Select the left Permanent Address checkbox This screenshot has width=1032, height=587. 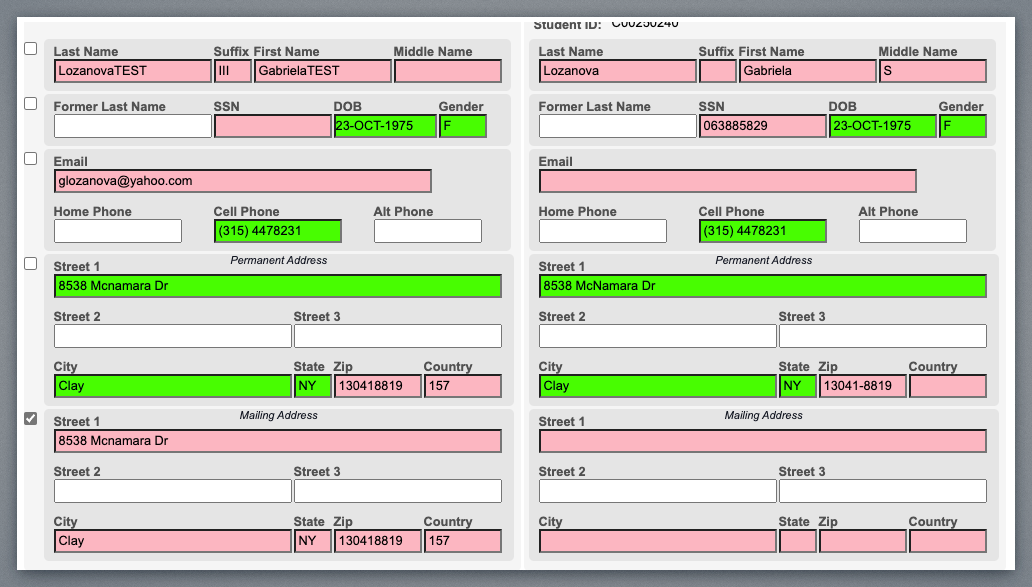coord(30,264)
